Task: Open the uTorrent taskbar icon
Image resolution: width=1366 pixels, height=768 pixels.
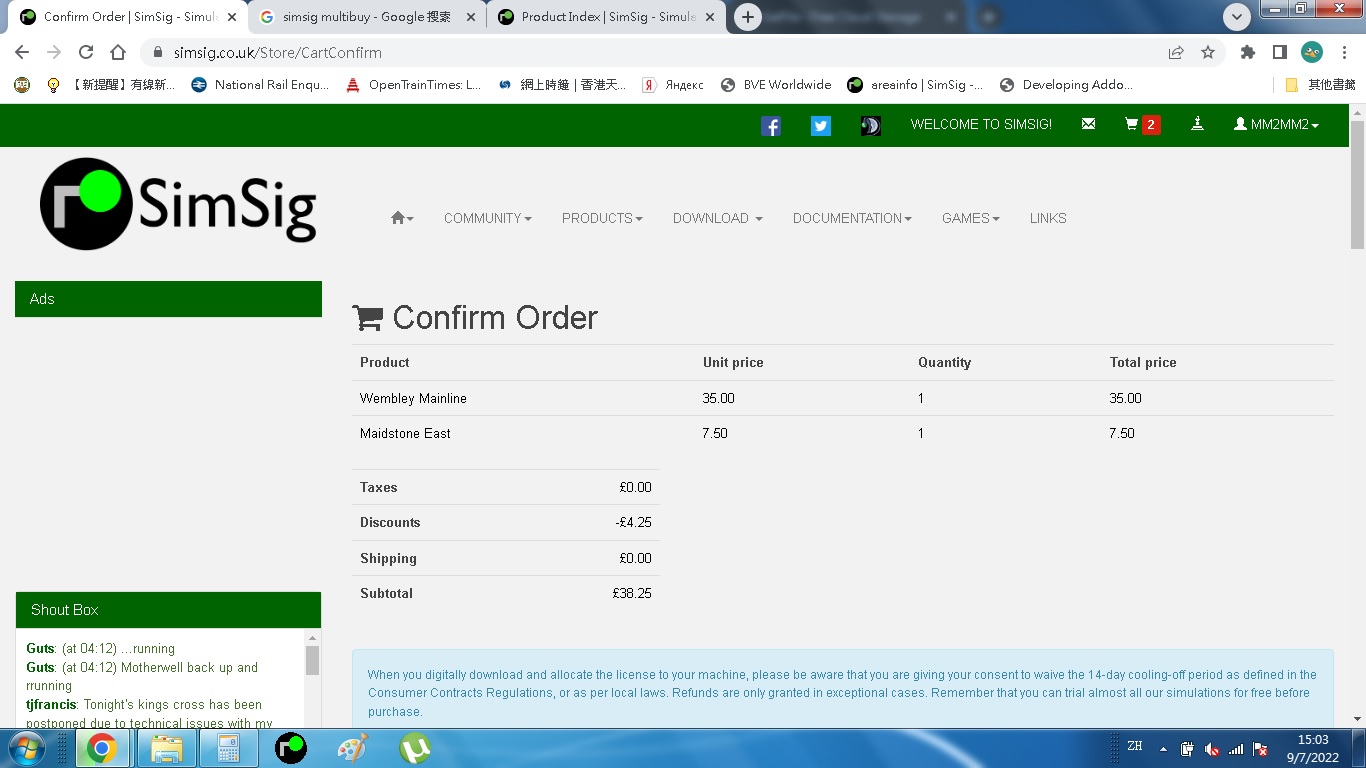Action: pos(415,748)
